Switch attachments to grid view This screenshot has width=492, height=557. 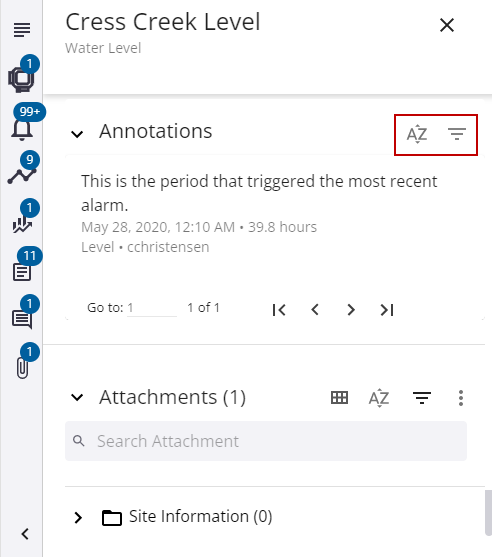click(x=339, y=398)
